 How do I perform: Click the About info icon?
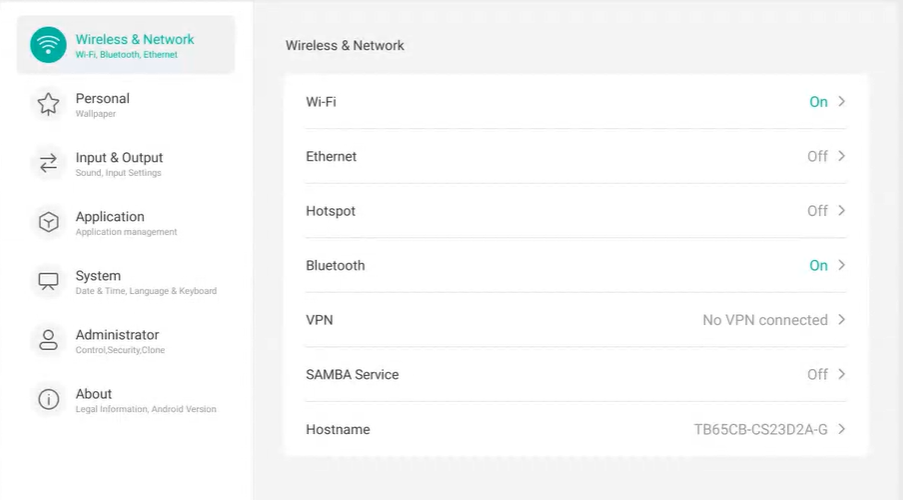[48, 399]
